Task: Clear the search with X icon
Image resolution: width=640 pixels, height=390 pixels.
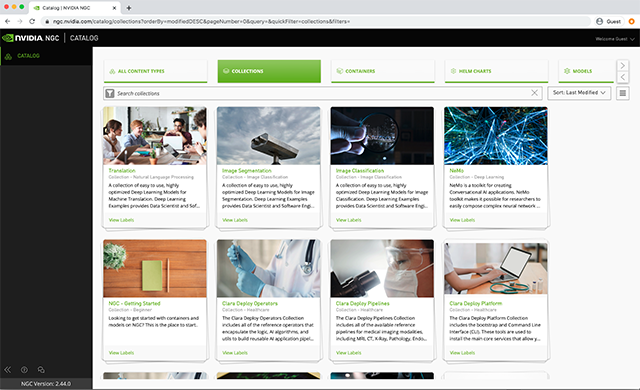Action: pyautogui.click(x=534, y=93)
